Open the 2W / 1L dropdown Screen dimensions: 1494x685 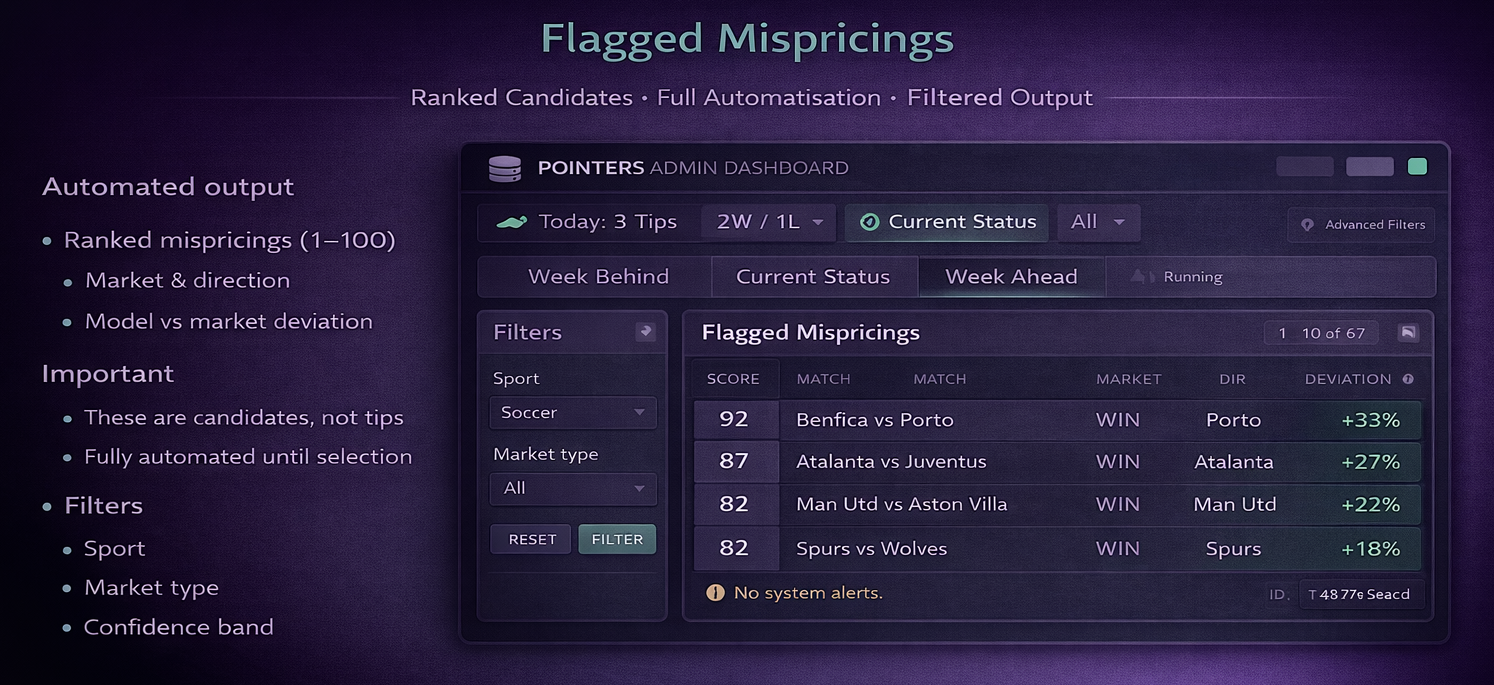click(x=769, y=222)
